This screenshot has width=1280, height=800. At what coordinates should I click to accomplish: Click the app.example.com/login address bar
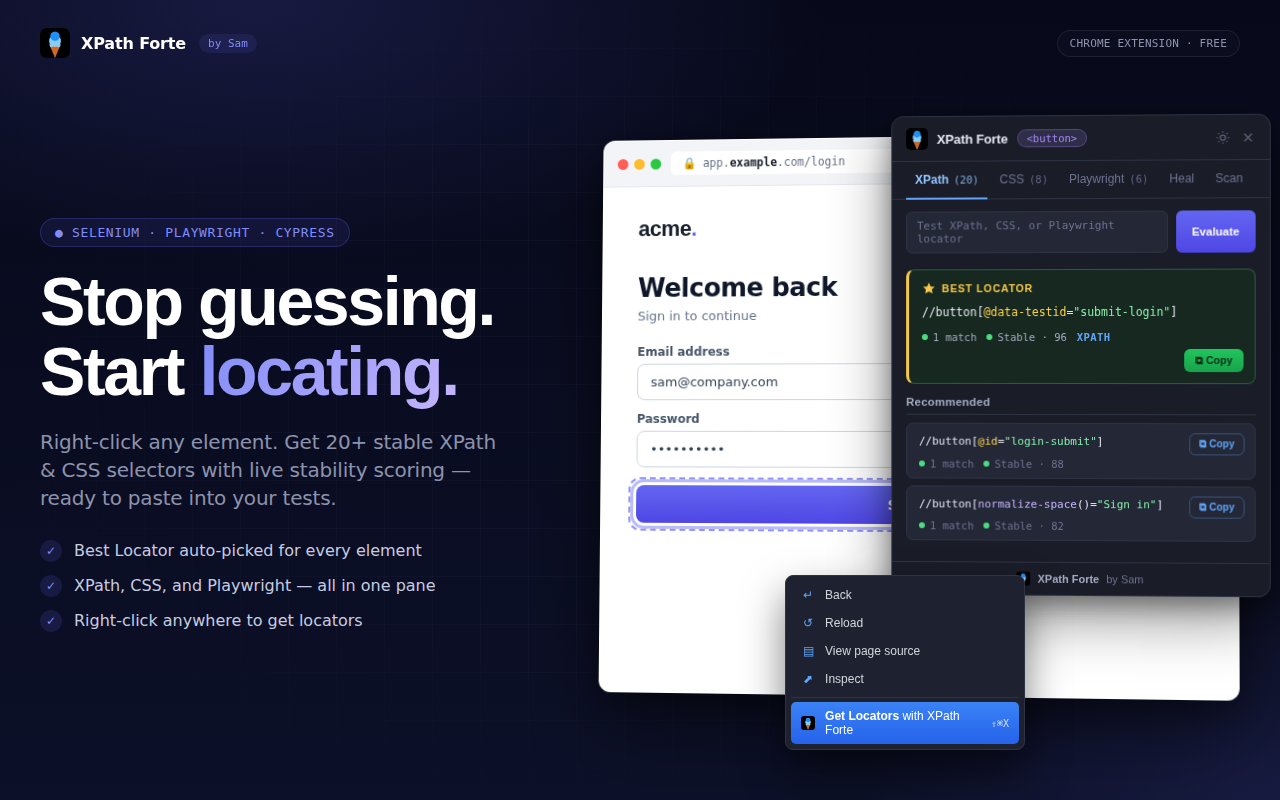pos(780,162)
